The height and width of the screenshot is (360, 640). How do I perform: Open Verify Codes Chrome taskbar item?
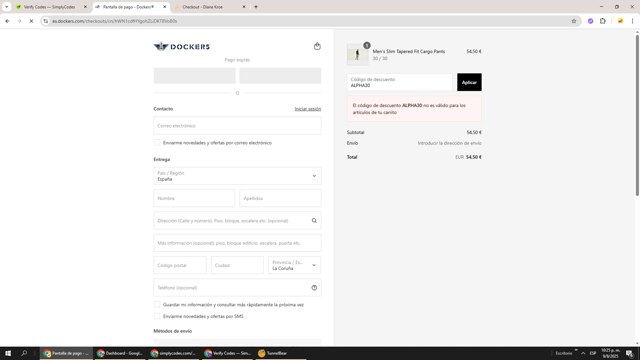tap(227, 353)
